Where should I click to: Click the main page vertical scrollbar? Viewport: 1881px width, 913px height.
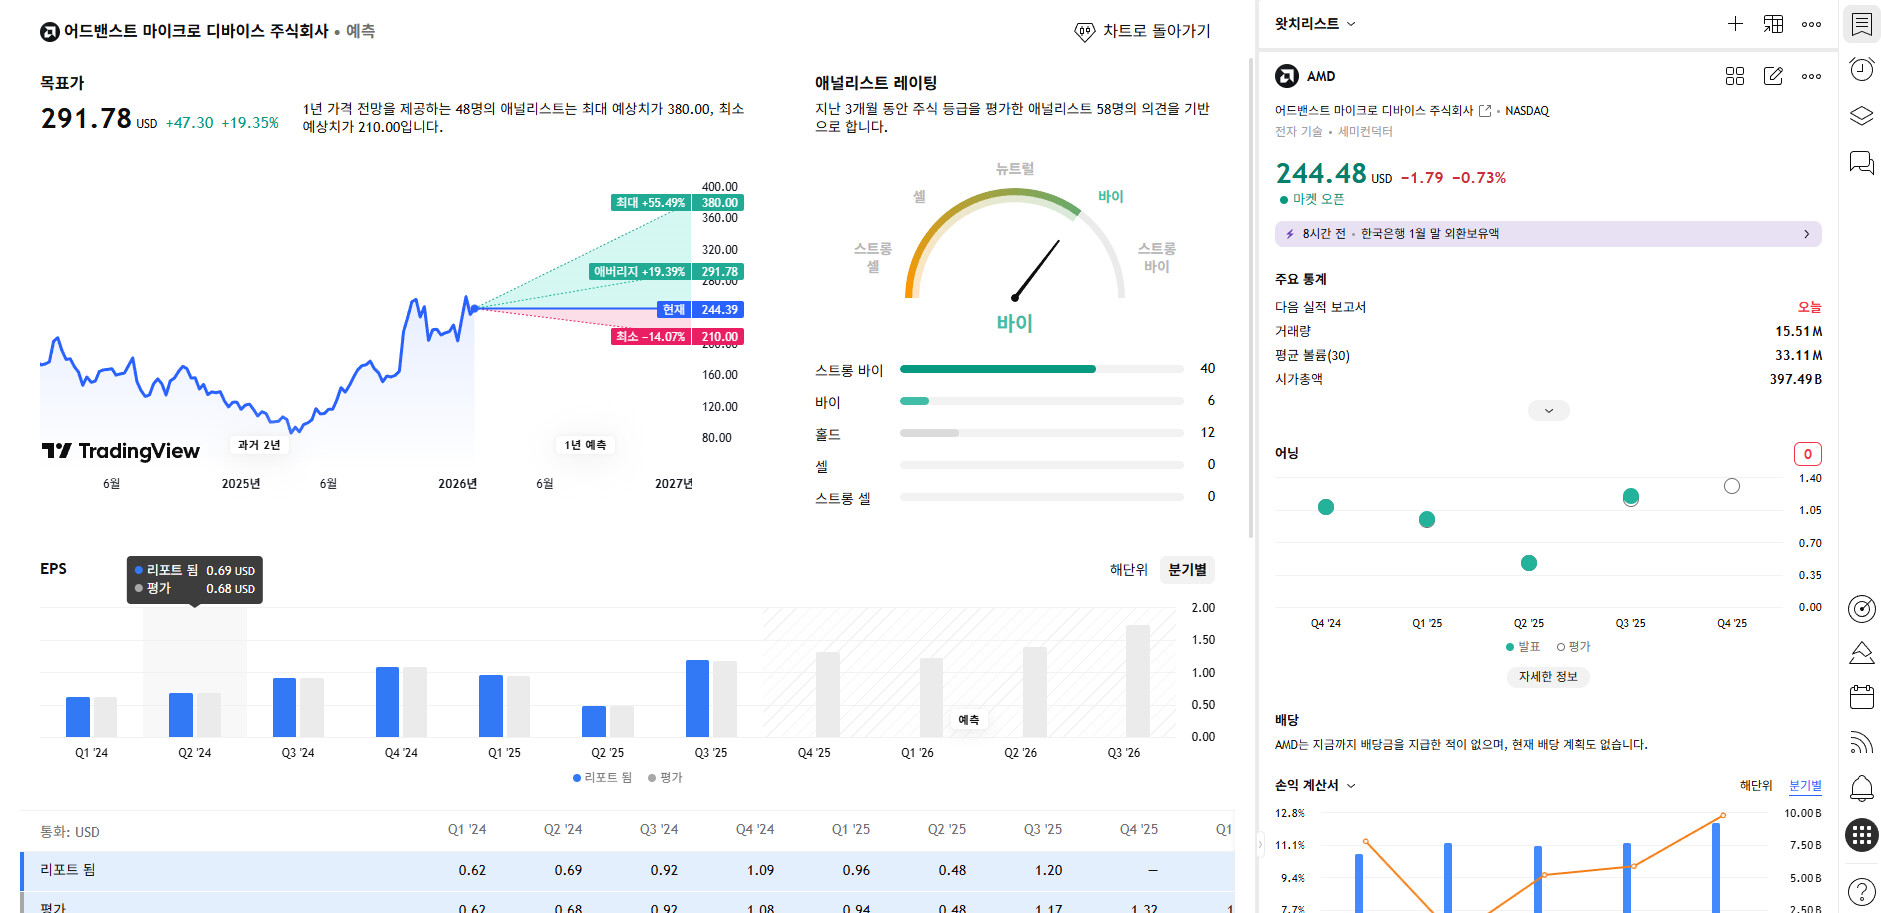pos(1251,297)
